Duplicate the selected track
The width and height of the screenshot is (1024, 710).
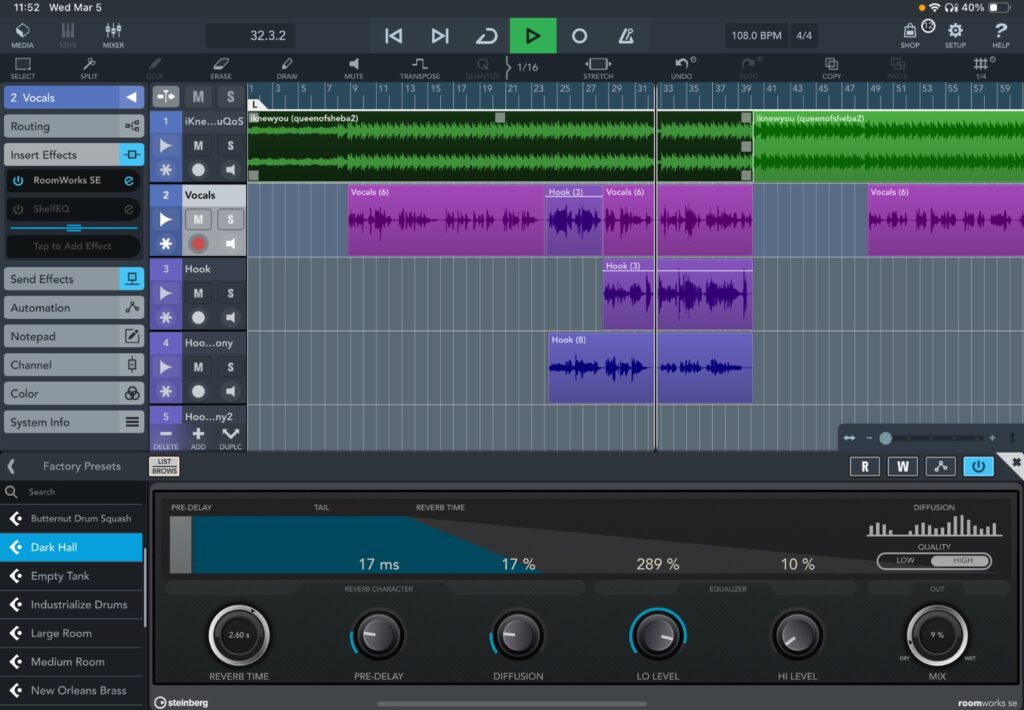tap(231, 438)
